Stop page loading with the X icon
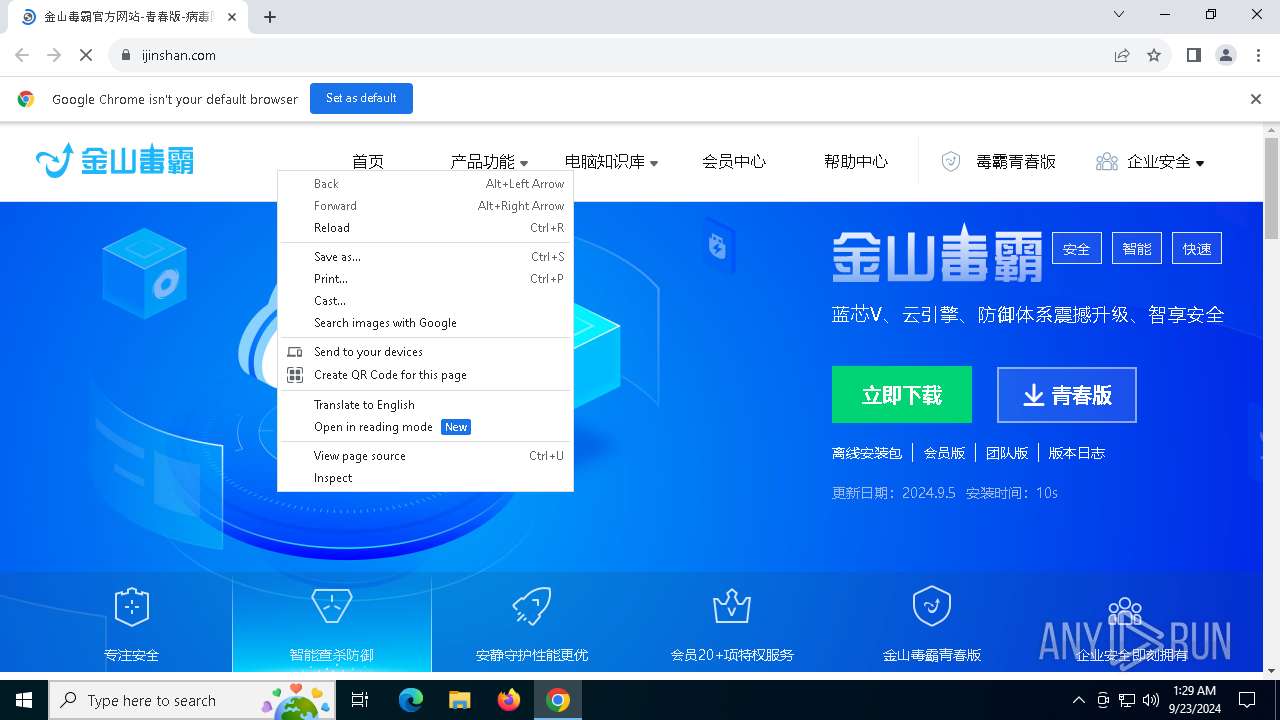The image size is (1280, 720). [x=86, y=55]
